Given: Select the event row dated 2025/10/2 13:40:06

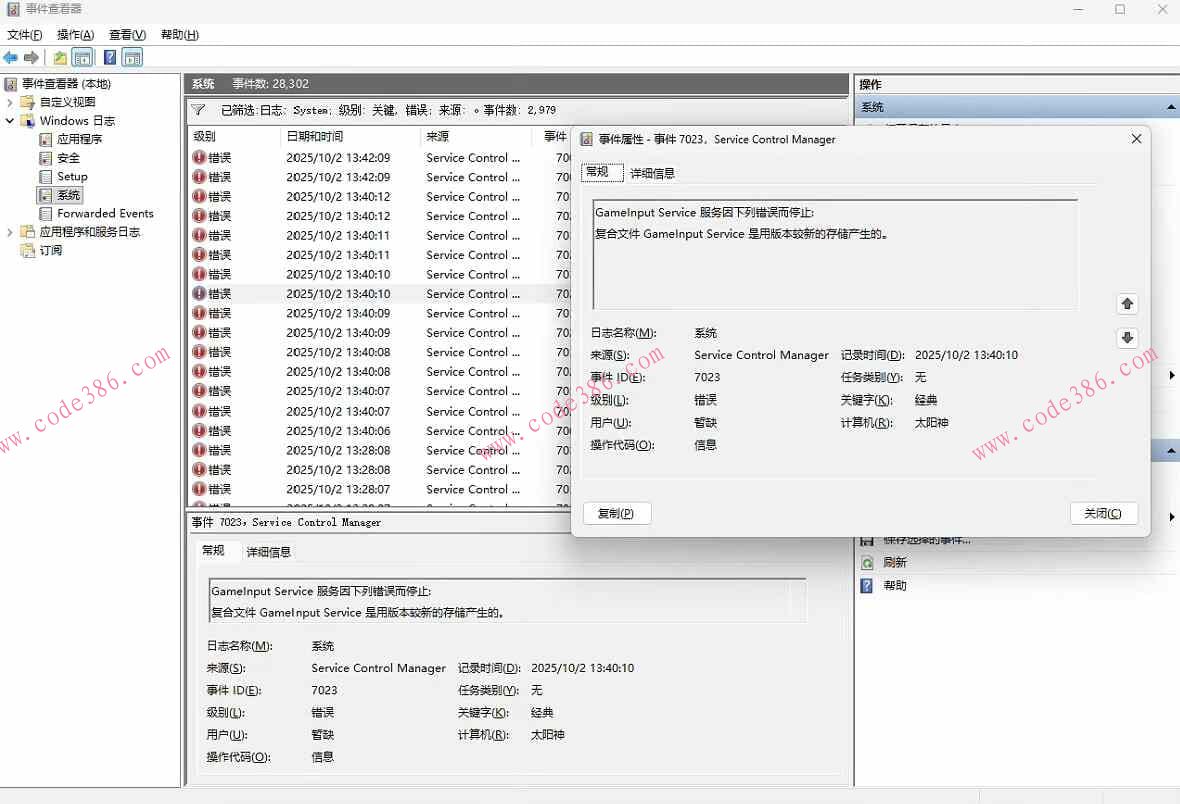Looking at the screenshot, I should [379, 431].
